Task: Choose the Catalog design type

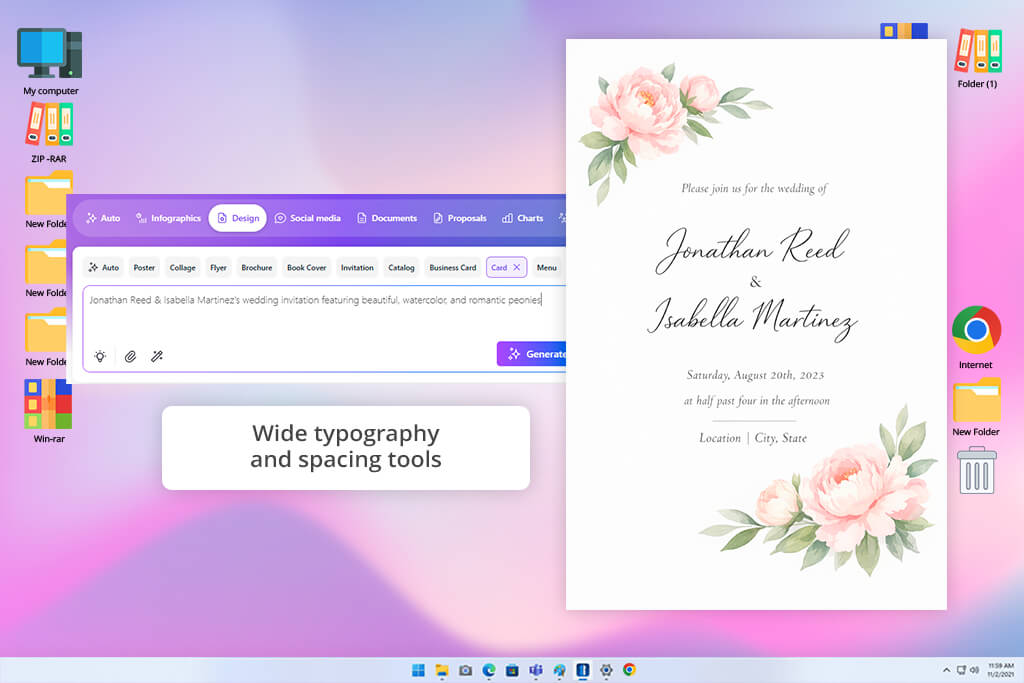Action: click(x=401, y=268)
